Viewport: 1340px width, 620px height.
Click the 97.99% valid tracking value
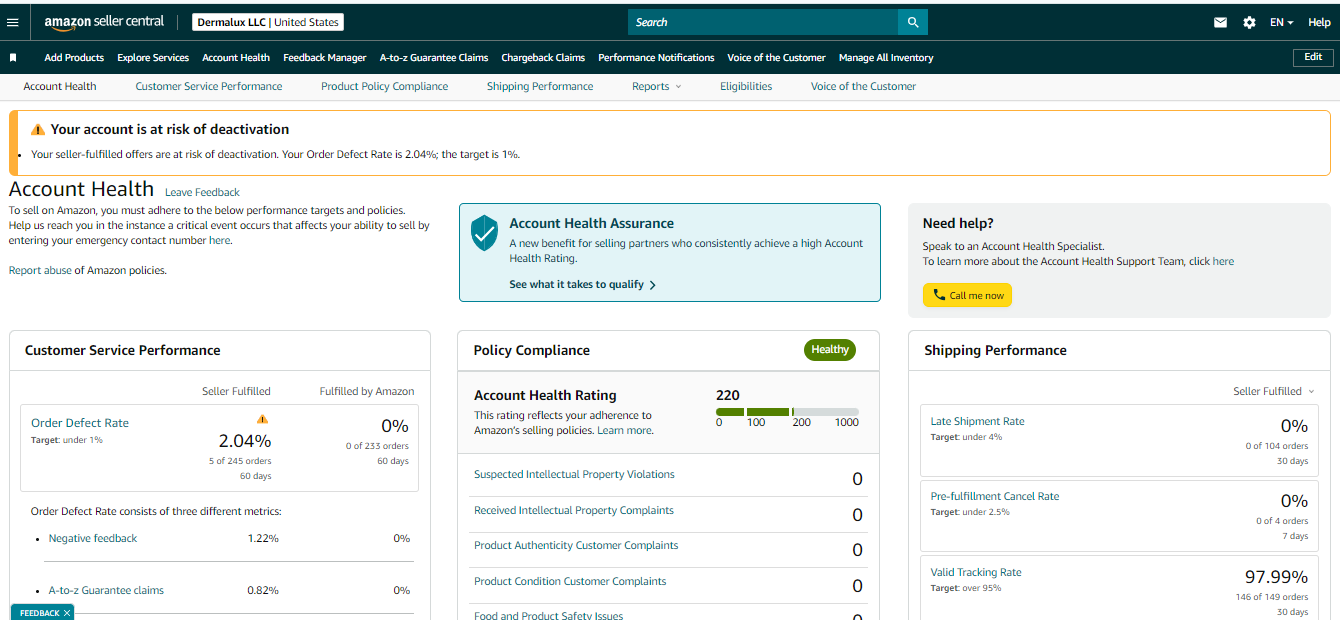[1276, 577]
